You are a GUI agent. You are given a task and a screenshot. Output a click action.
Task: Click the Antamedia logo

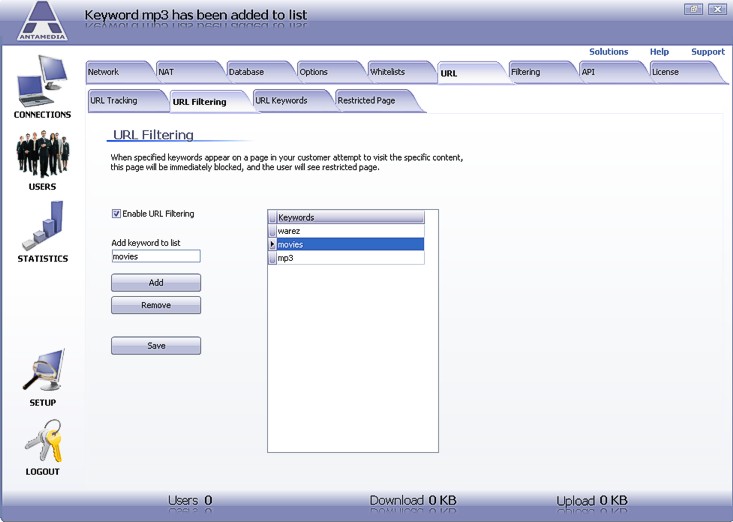click(43, 21)
